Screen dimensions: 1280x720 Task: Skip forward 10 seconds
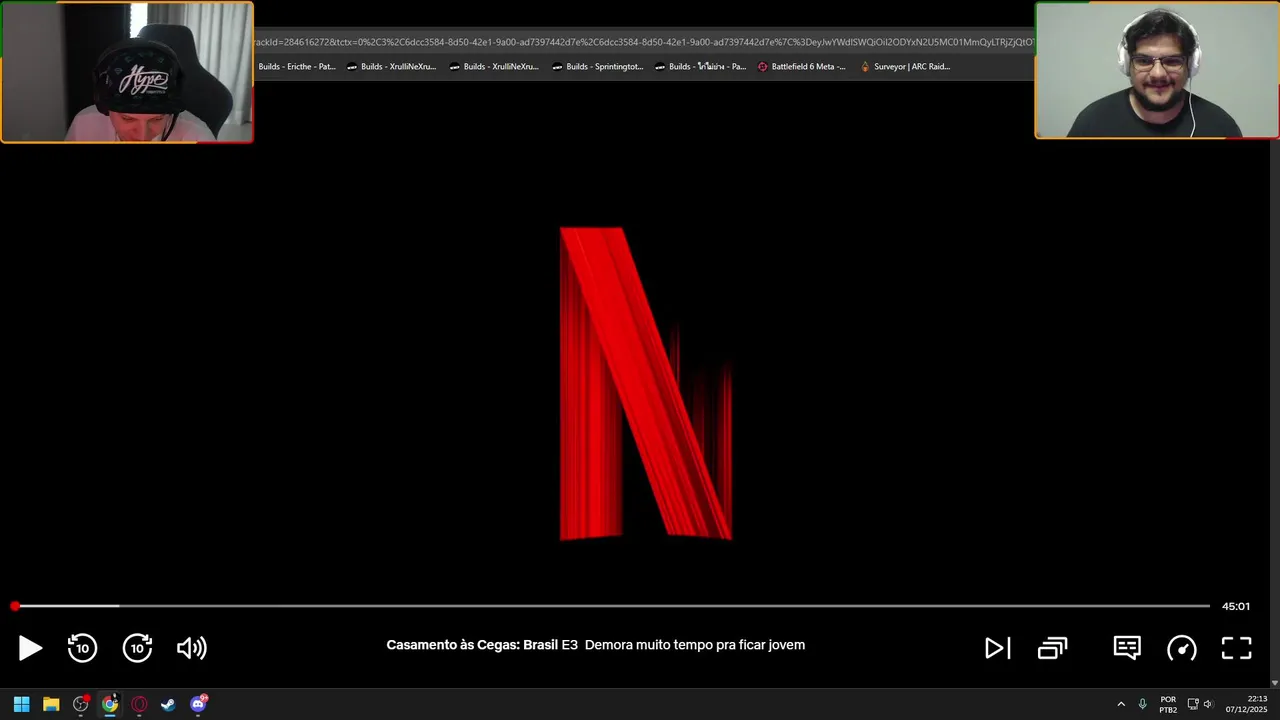click(x=137, y=647)
